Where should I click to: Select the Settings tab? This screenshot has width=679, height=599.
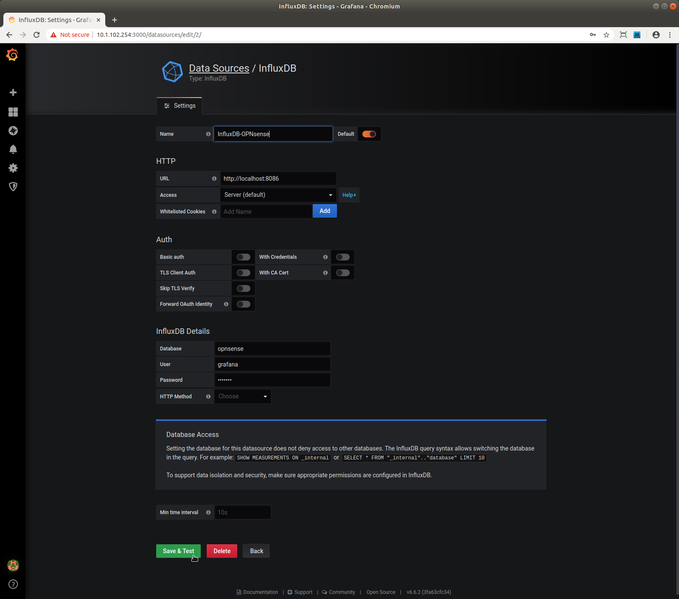(x=180, y=106)
